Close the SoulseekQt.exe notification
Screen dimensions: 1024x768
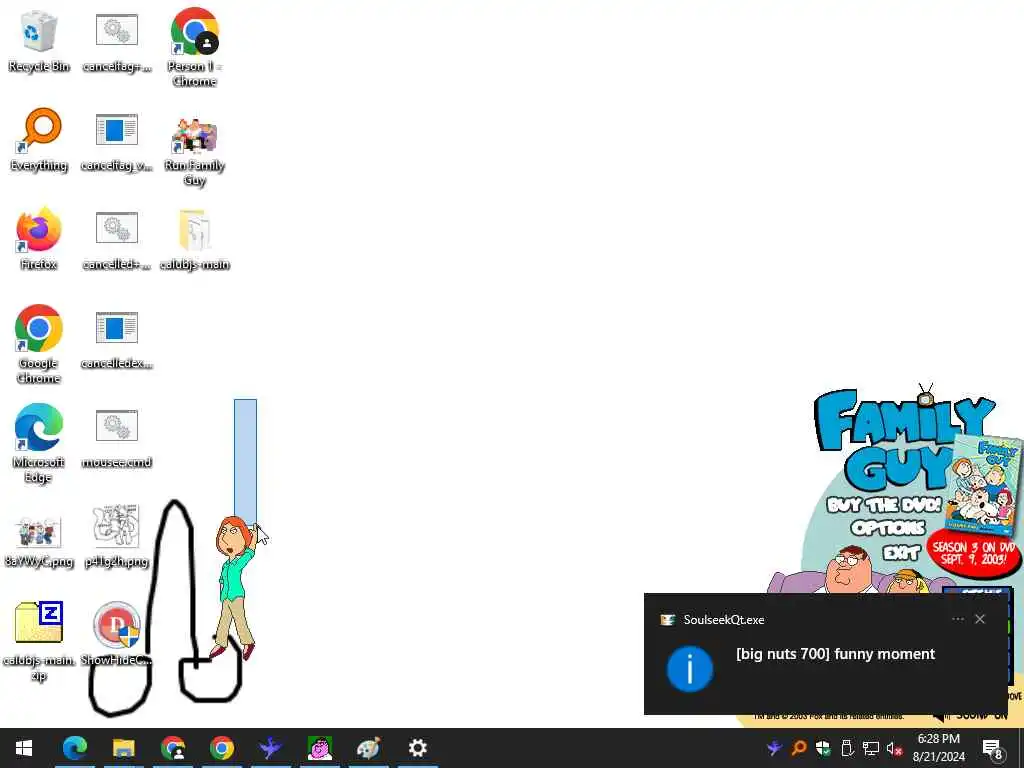pyautogui.click(x=980, y=619)
